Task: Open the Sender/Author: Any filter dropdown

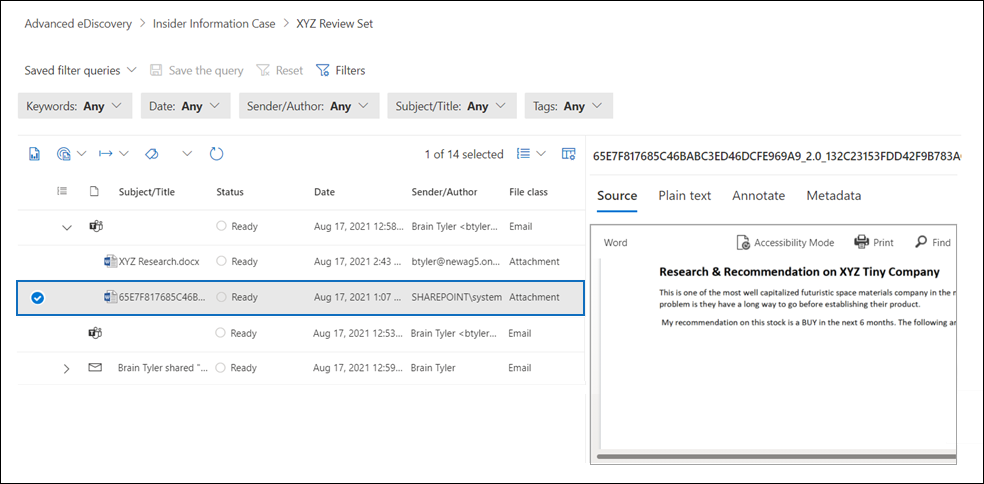Action: (x=309, y=106)
